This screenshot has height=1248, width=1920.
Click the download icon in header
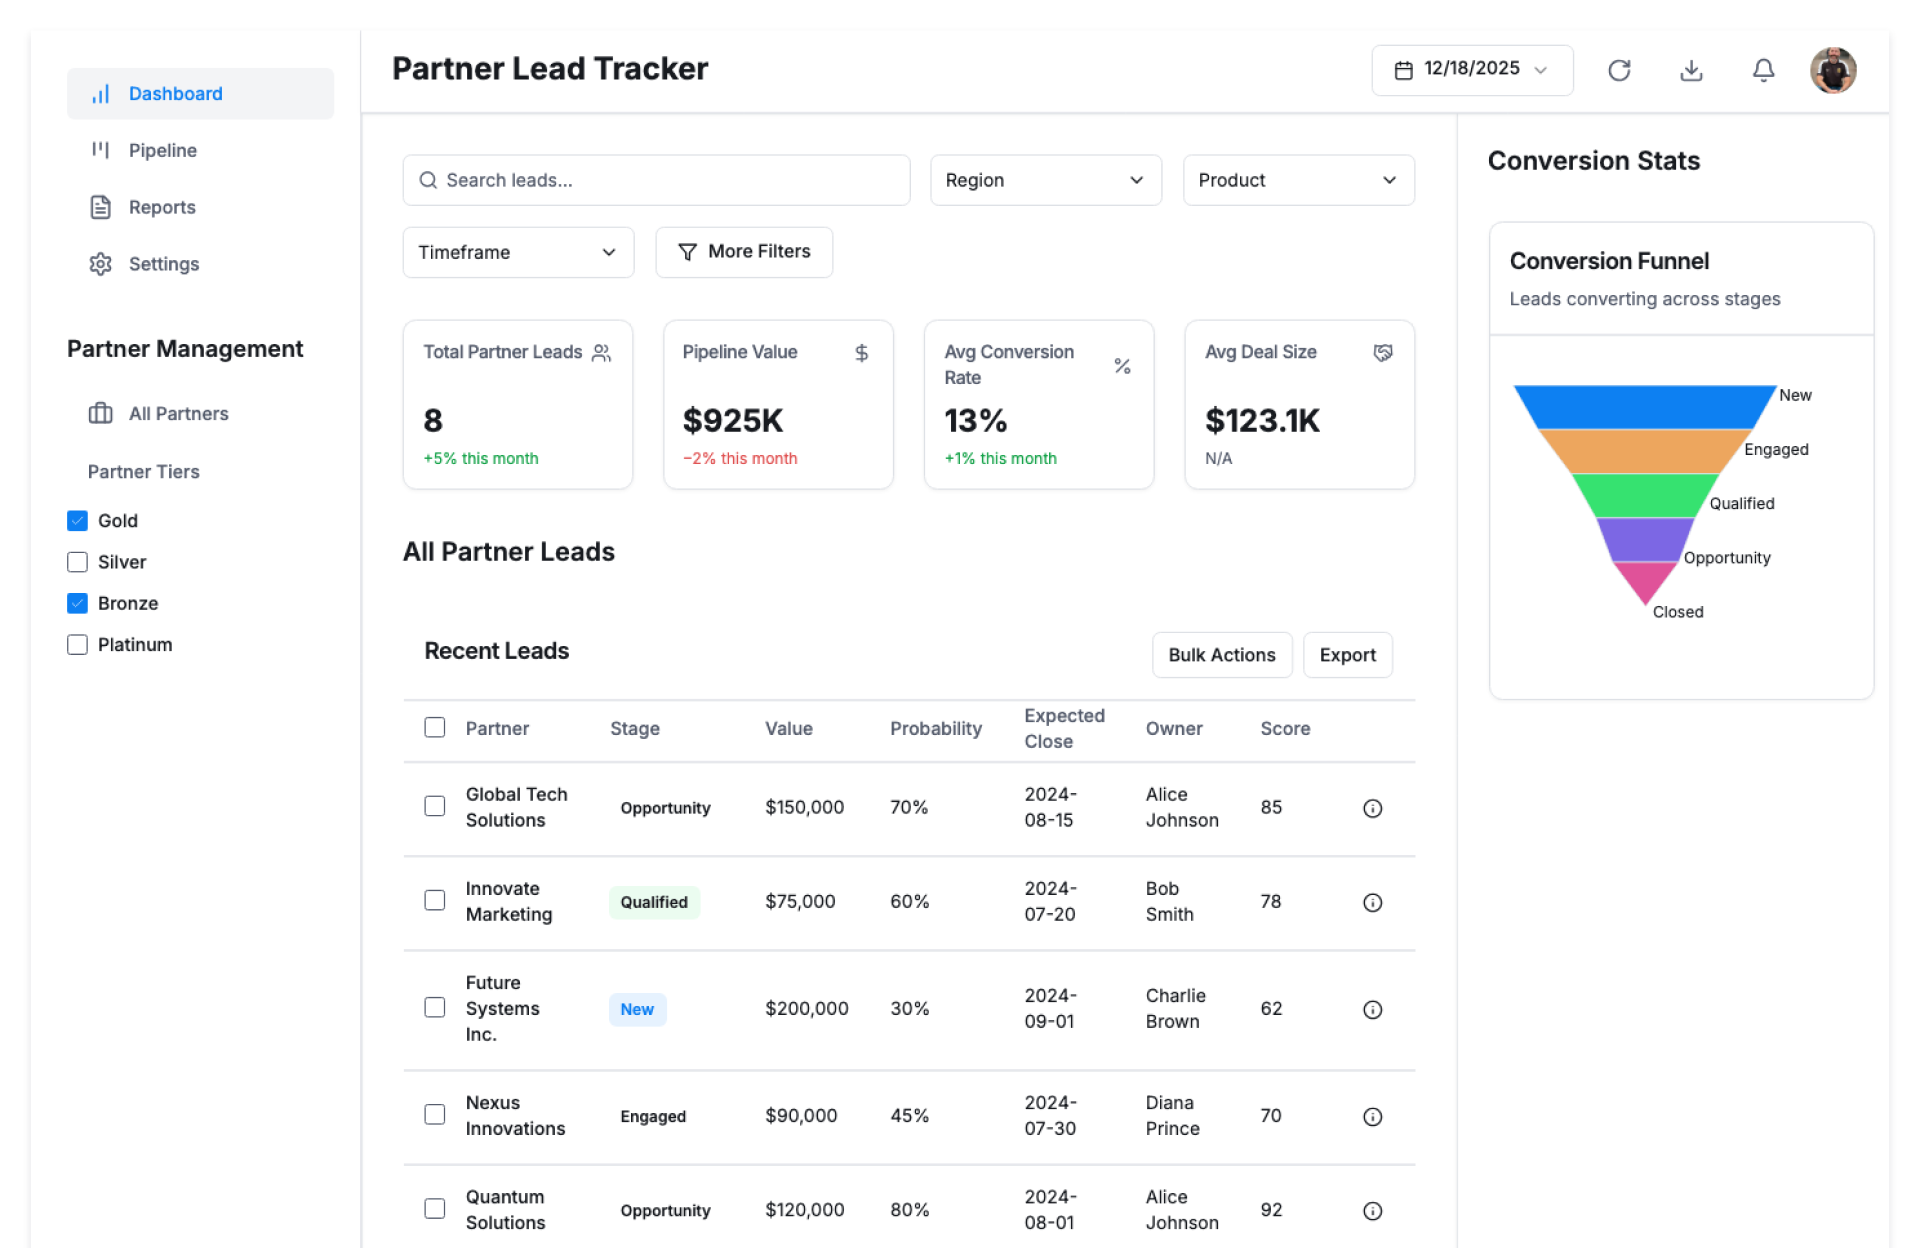[1691, 70]
